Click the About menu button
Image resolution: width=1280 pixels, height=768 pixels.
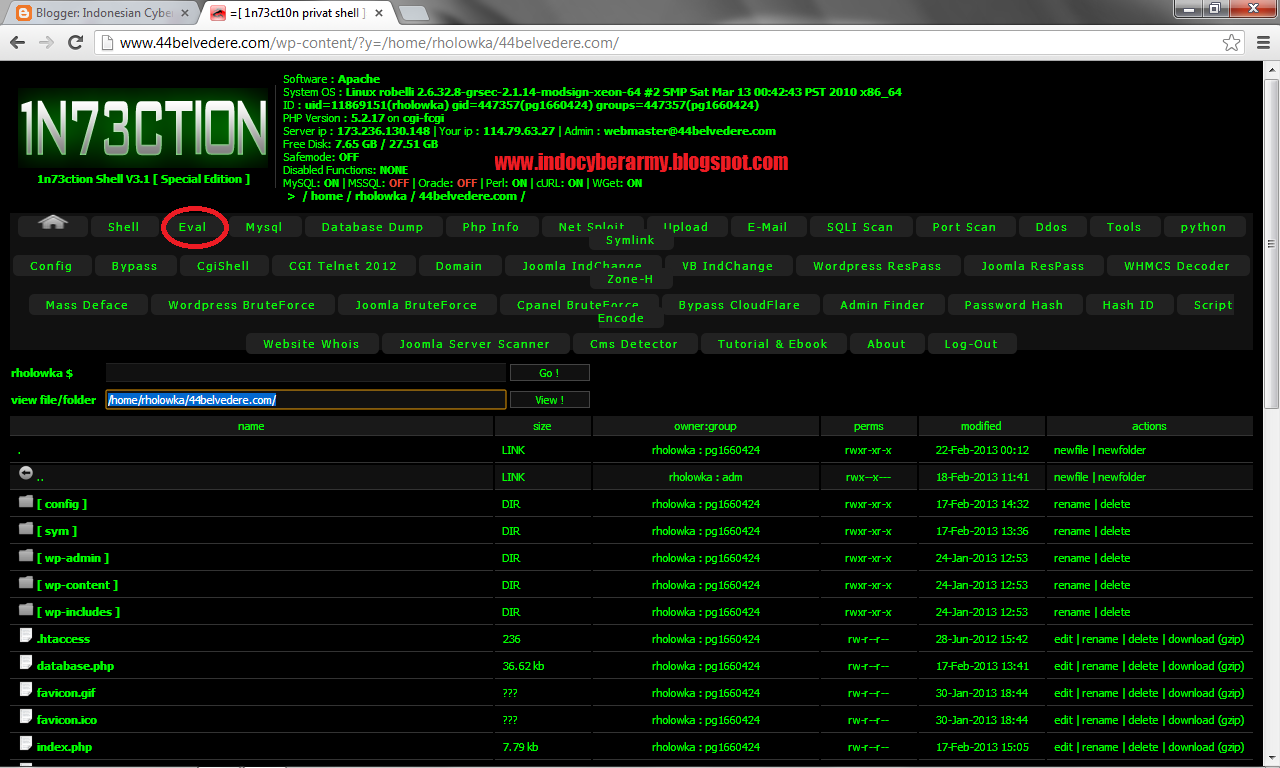click(886, 344)
